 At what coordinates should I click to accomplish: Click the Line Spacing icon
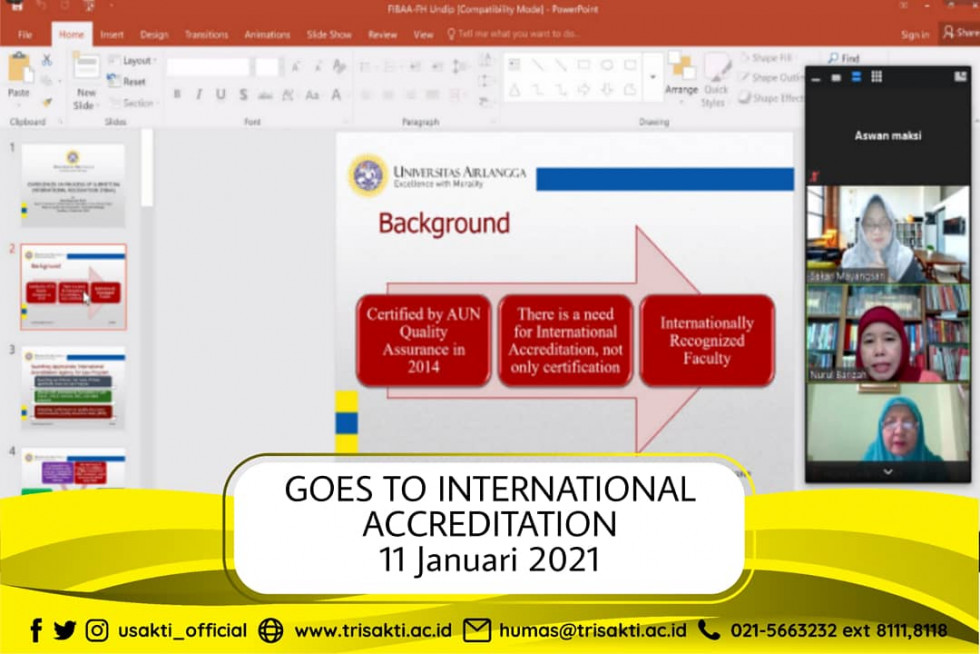(x=459, y=67)
